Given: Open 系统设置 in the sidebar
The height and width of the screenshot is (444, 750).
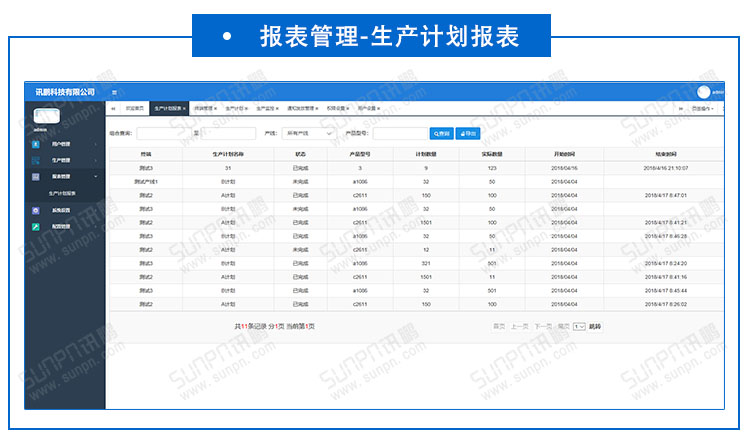Looking at the screenshot, I should tap(65, 210).
